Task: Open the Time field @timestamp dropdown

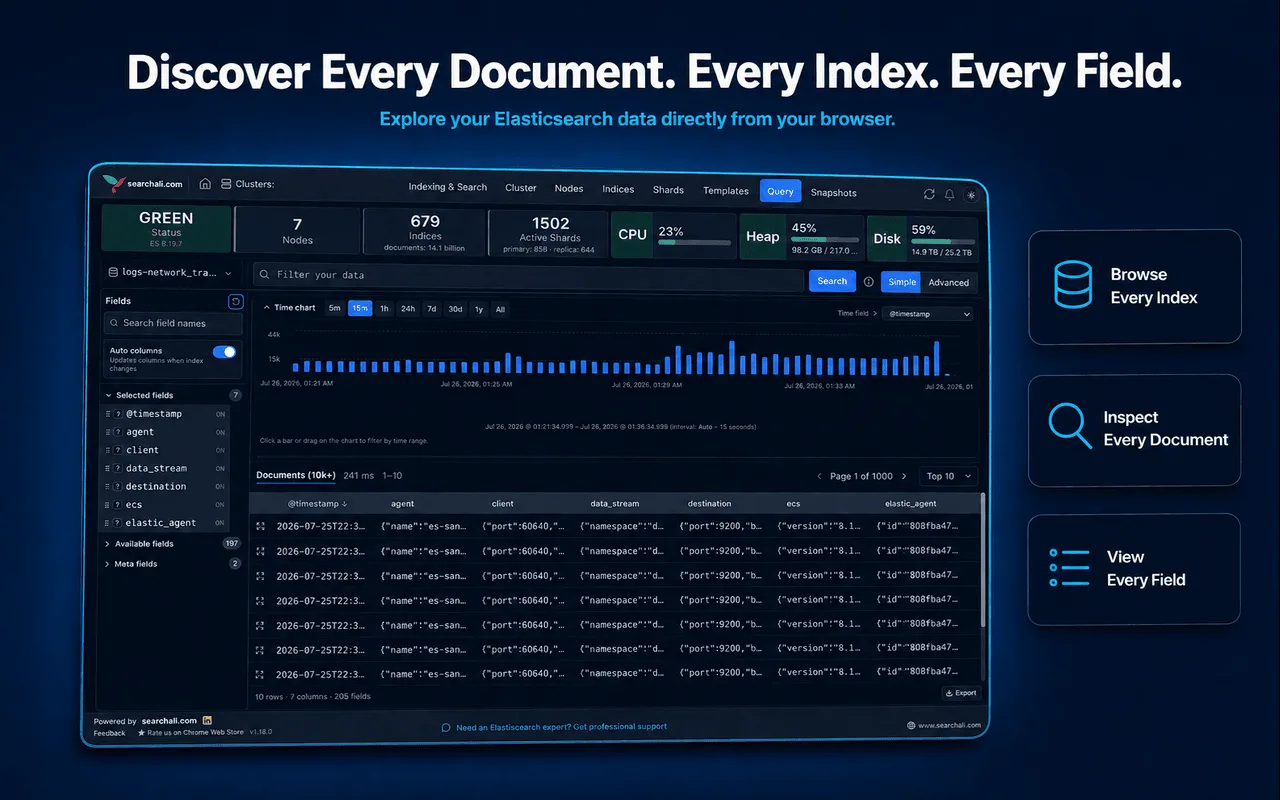Action: point(927,314)
